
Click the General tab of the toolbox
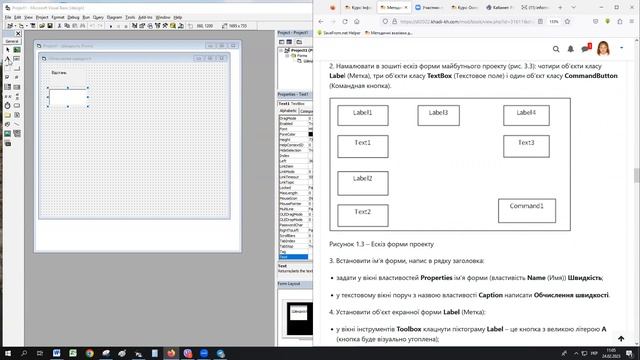tap(12, 41)
